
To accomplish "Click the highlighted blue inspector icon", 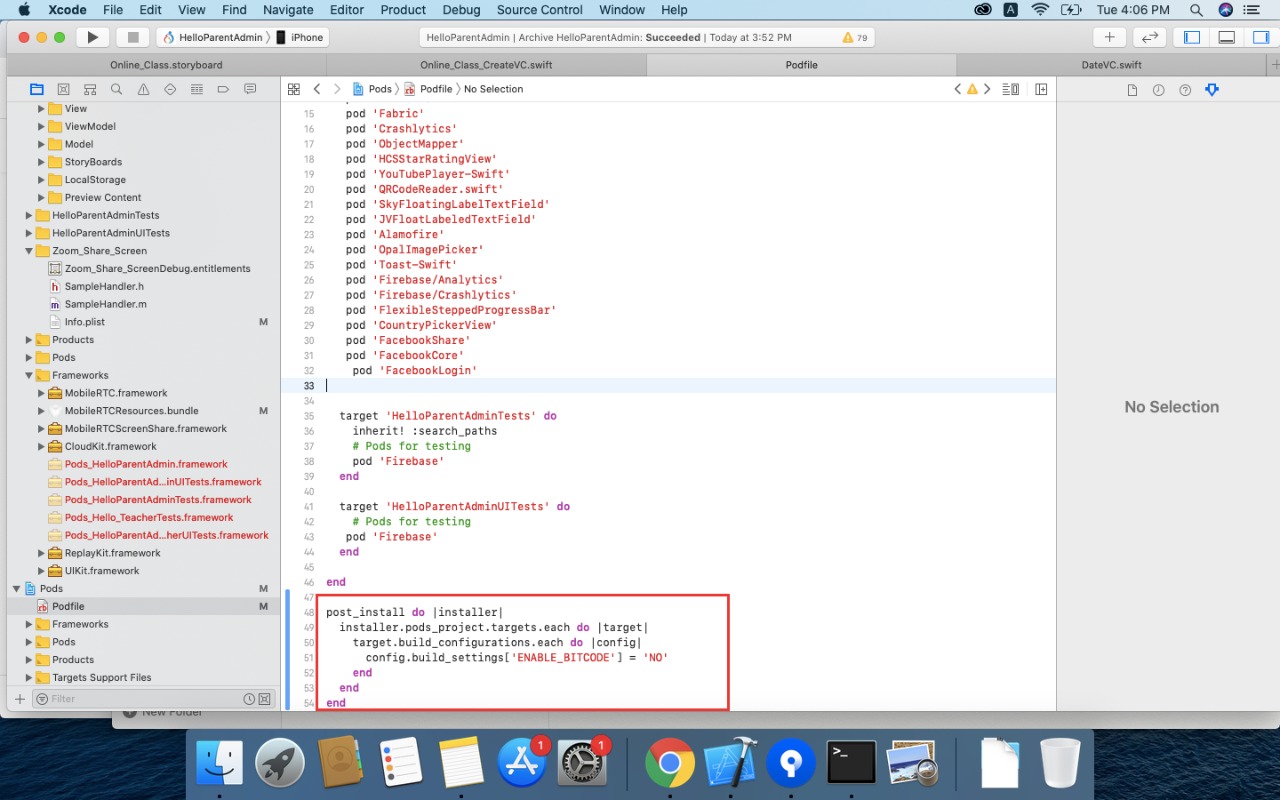I will 1212,90.
